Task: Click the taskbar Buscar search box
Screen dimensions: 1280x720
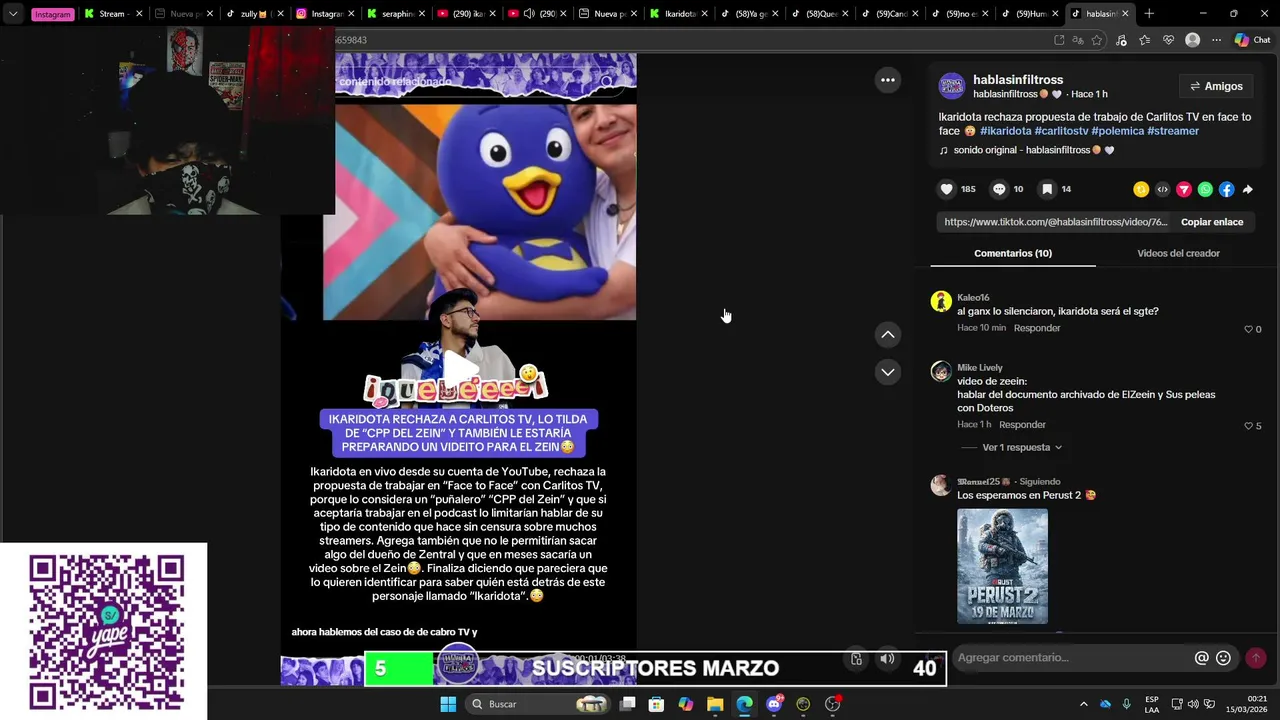Action: (x=540, y=704)
